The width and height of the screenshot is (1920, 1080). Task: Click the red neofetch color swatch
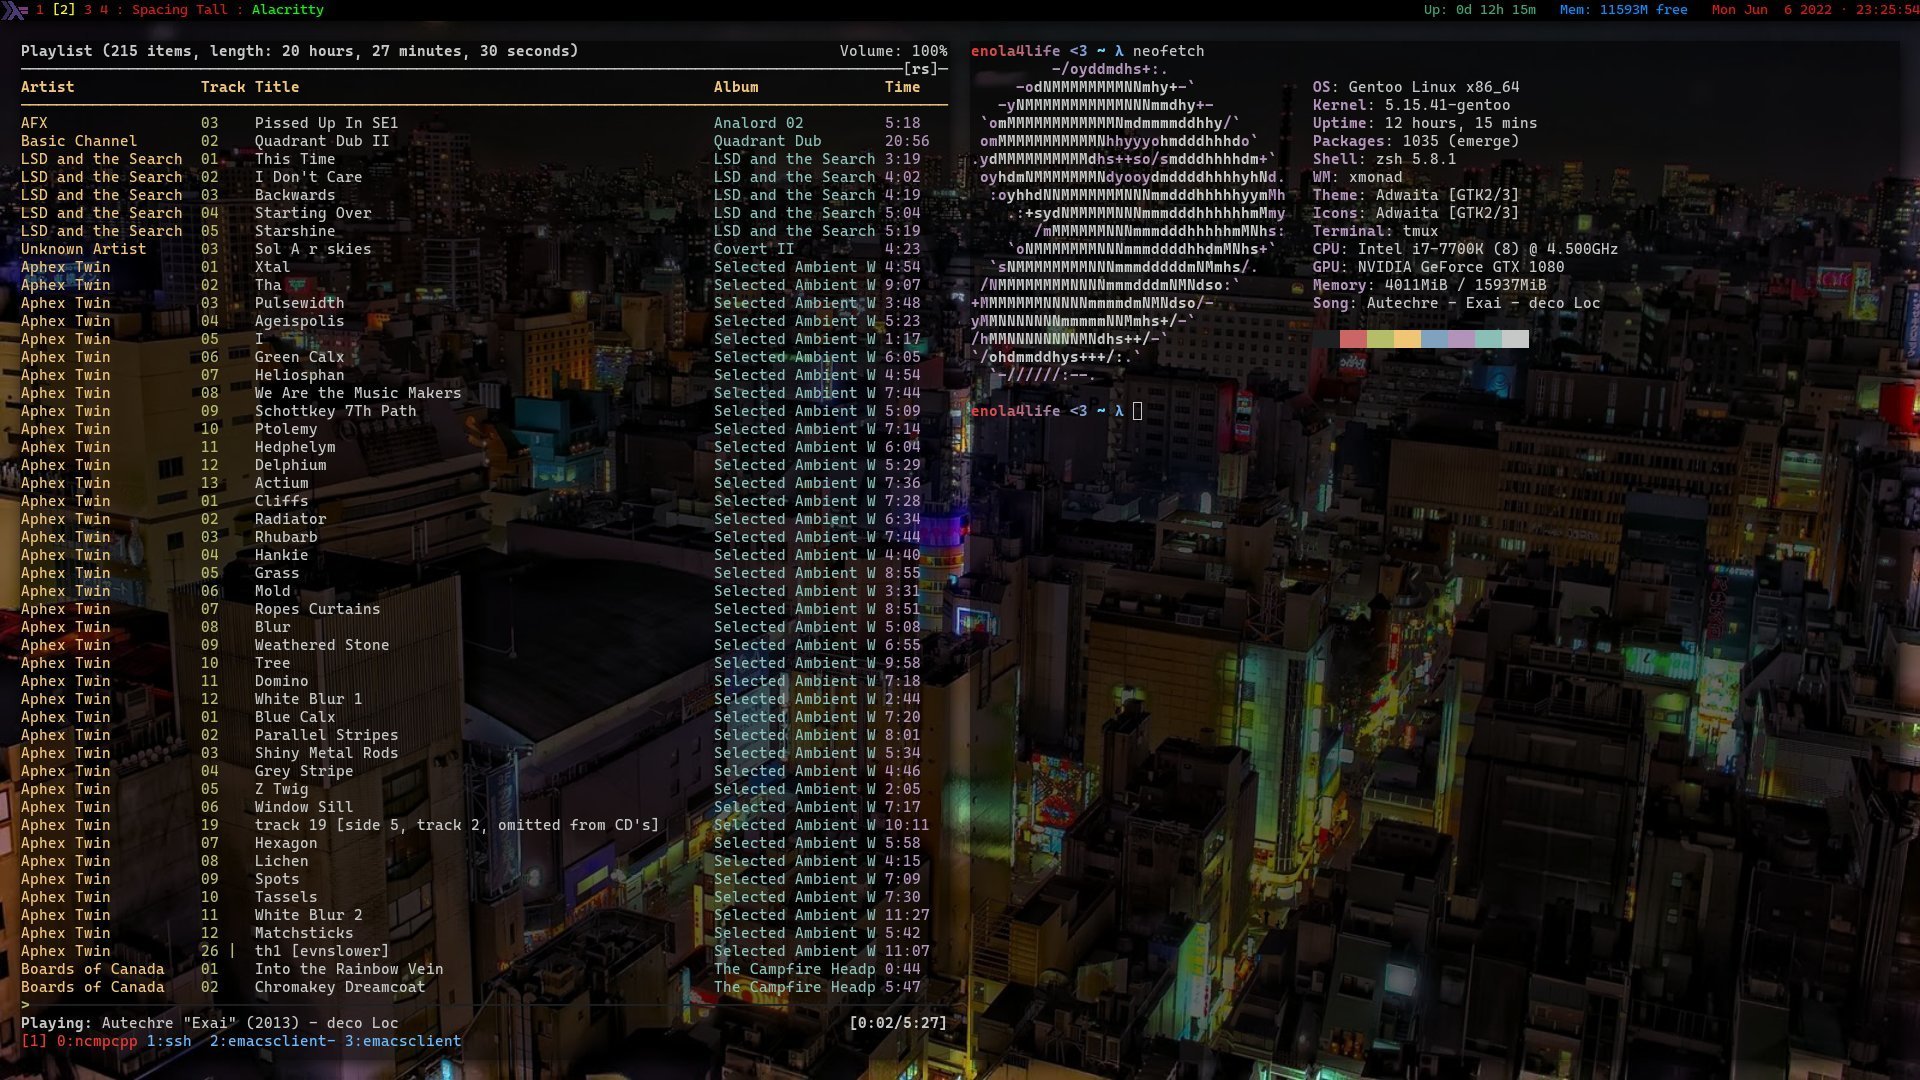[x=1353, y=339]
